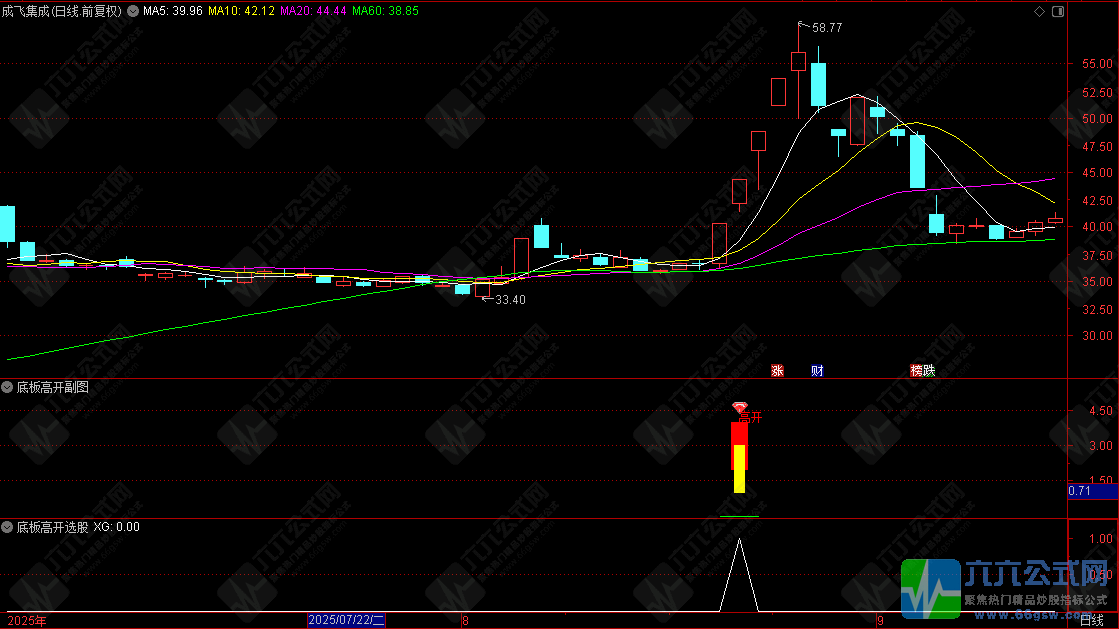Click the 4.50 sub-chart axis label
The width and height of the screenshot is (1119, 629).
[1100, 411]
